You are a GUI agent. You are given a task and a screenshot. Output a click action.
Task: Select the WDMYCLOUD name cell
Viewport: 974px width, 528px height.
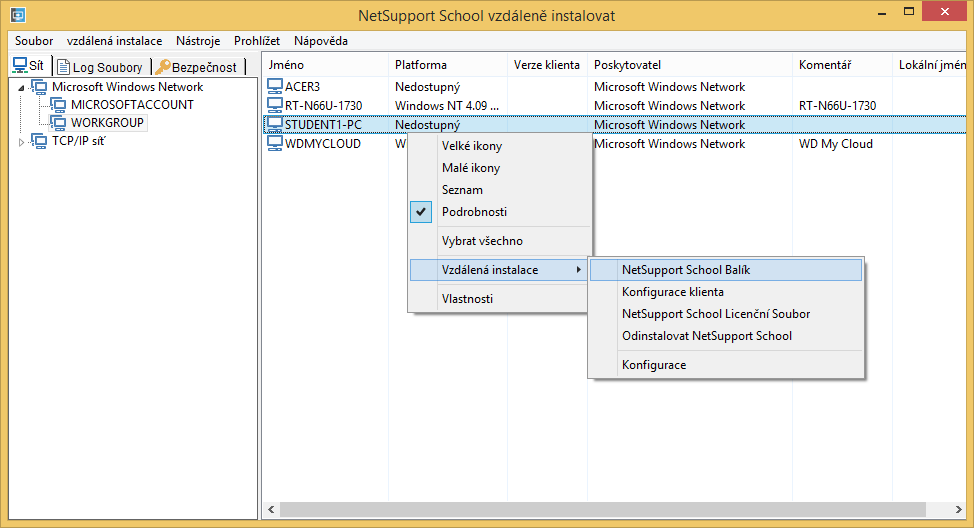(322, 143)
